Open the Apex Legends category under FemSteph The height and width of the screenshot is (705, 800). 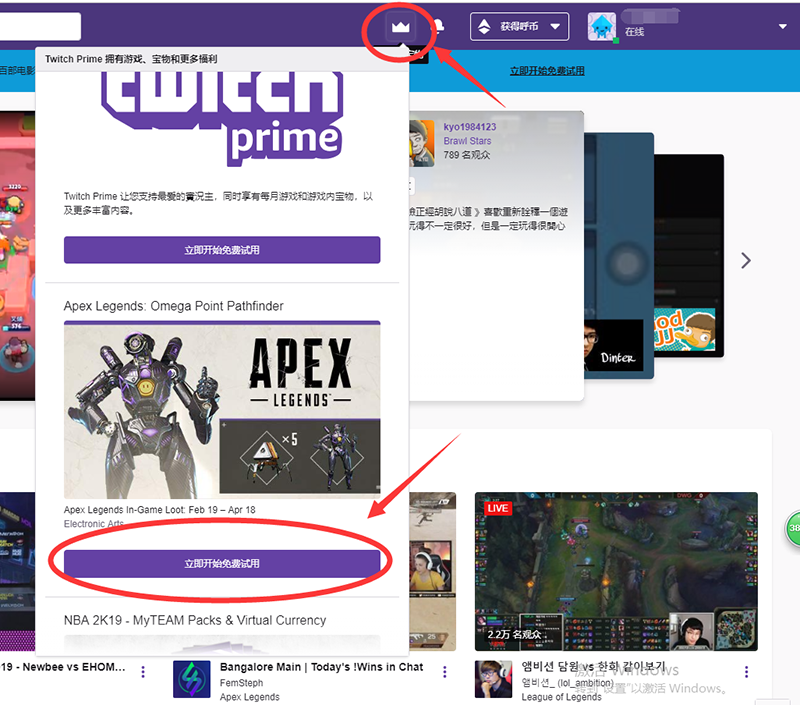[249, 697]
